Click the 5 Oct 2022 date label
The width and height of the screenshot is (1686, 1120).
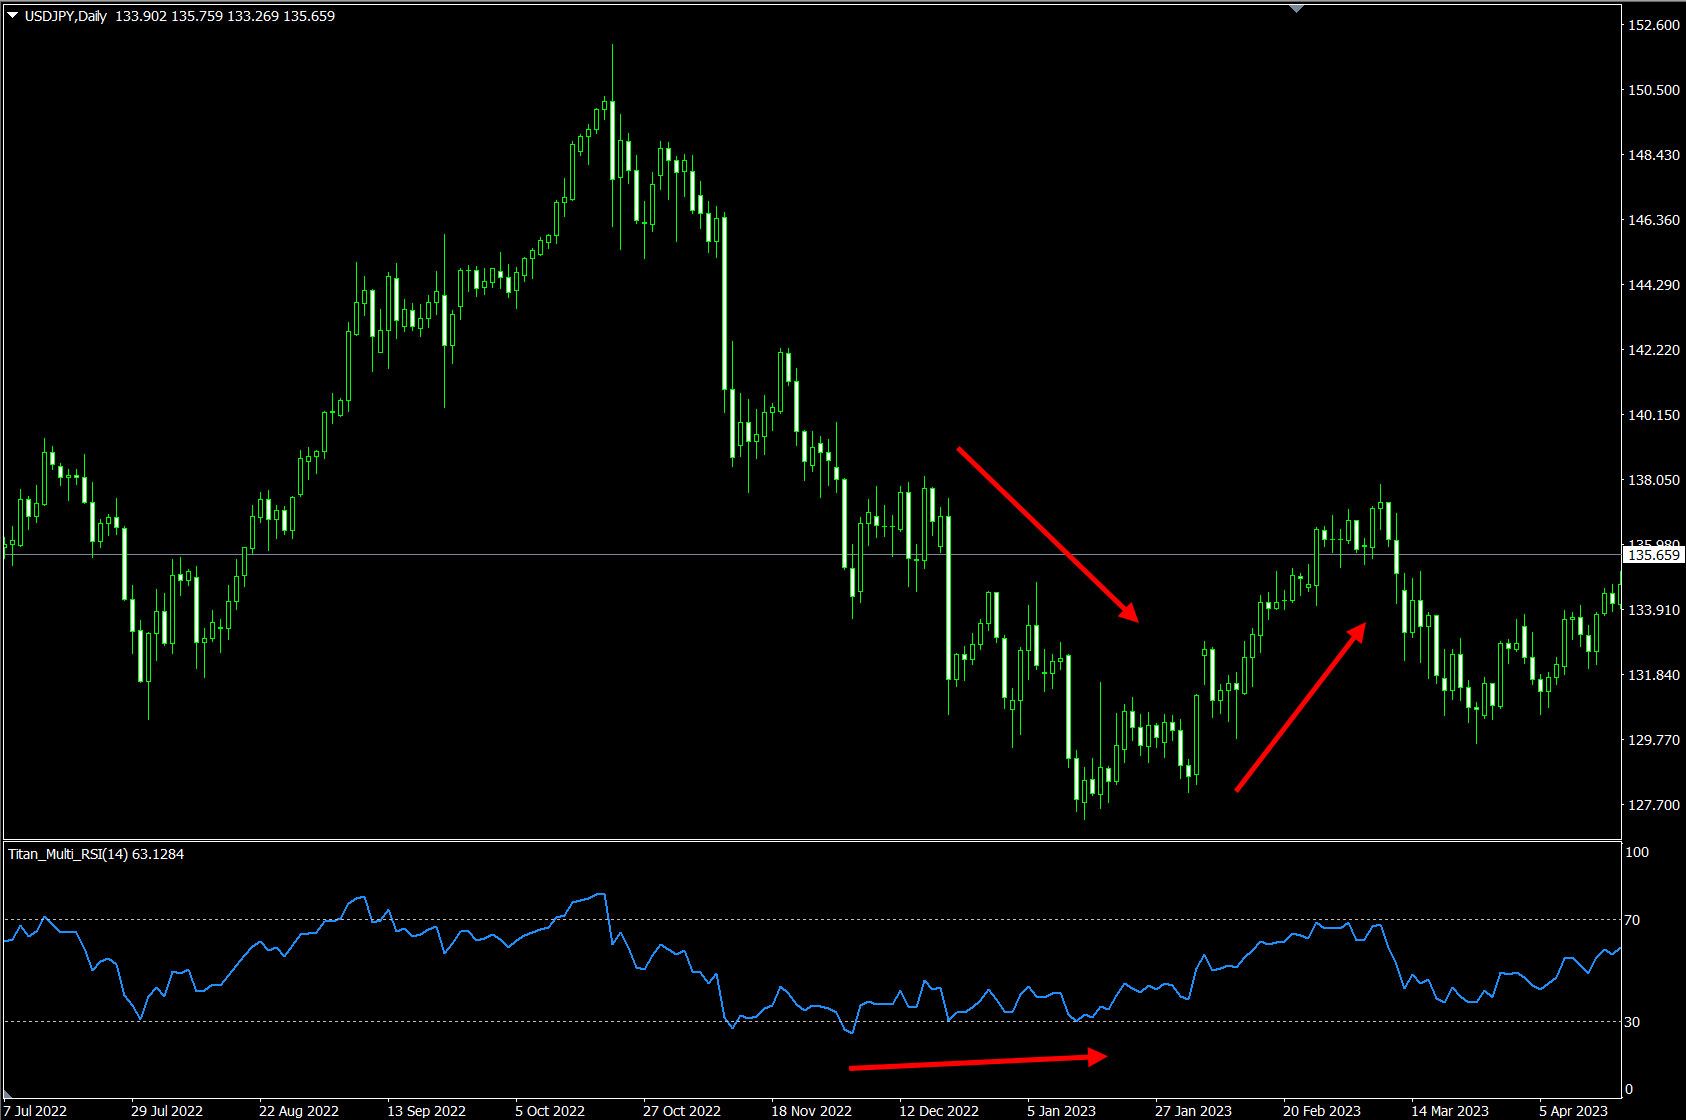pyautogui.click(x=550, y=1110)
